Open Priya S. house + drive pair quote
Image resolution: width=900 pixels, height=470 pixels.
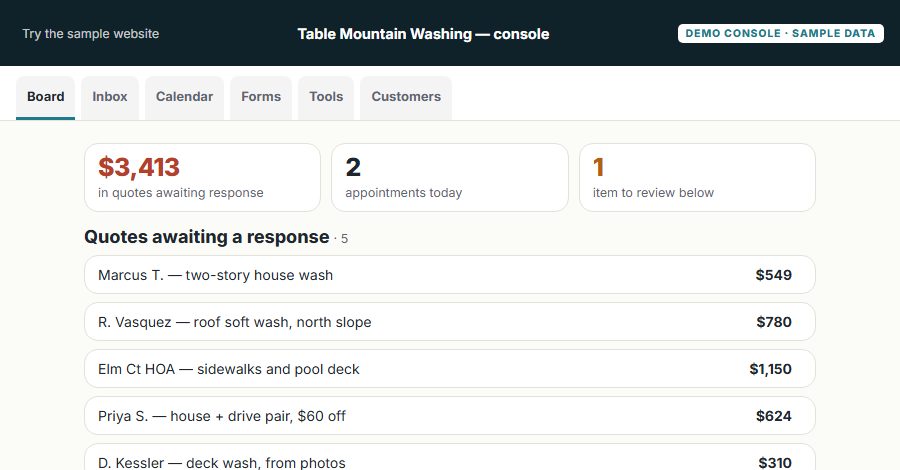[x=450, y=416]
